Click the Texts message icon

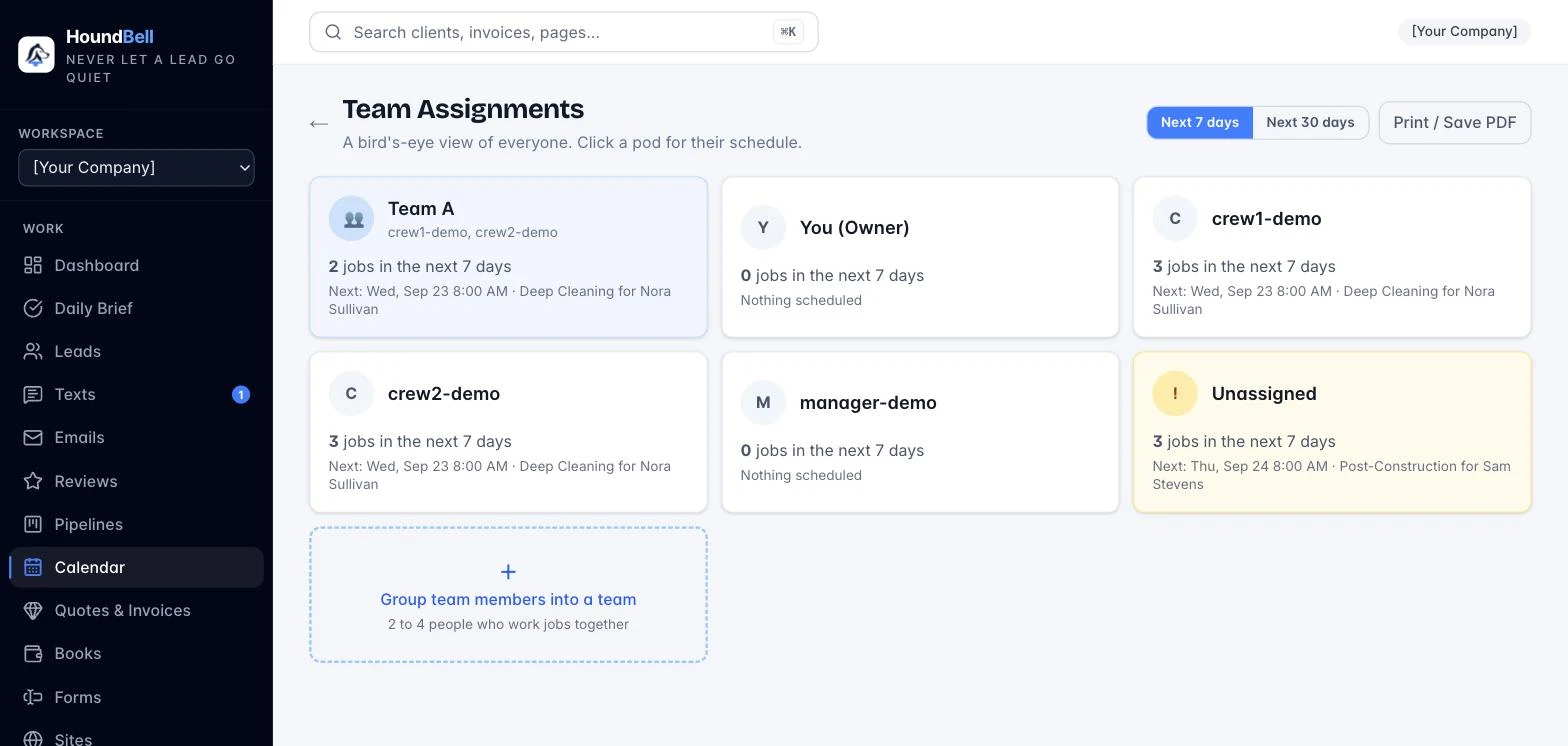tap(33, 394)
